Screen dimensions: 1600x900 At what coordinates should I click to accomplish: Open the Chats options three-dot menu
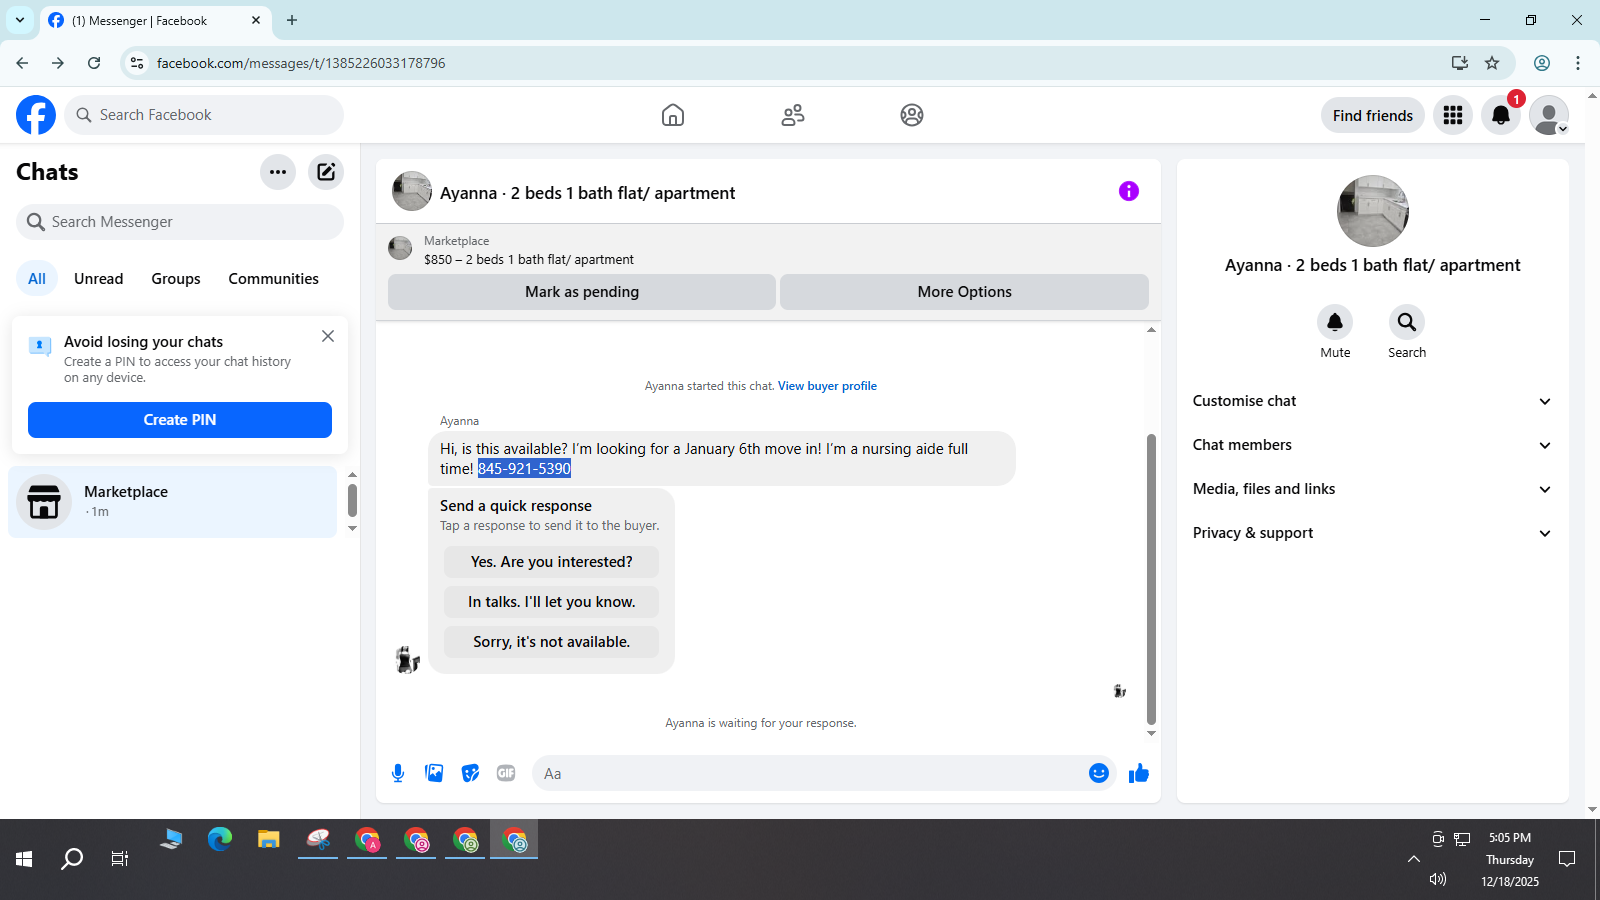point(278,172)
